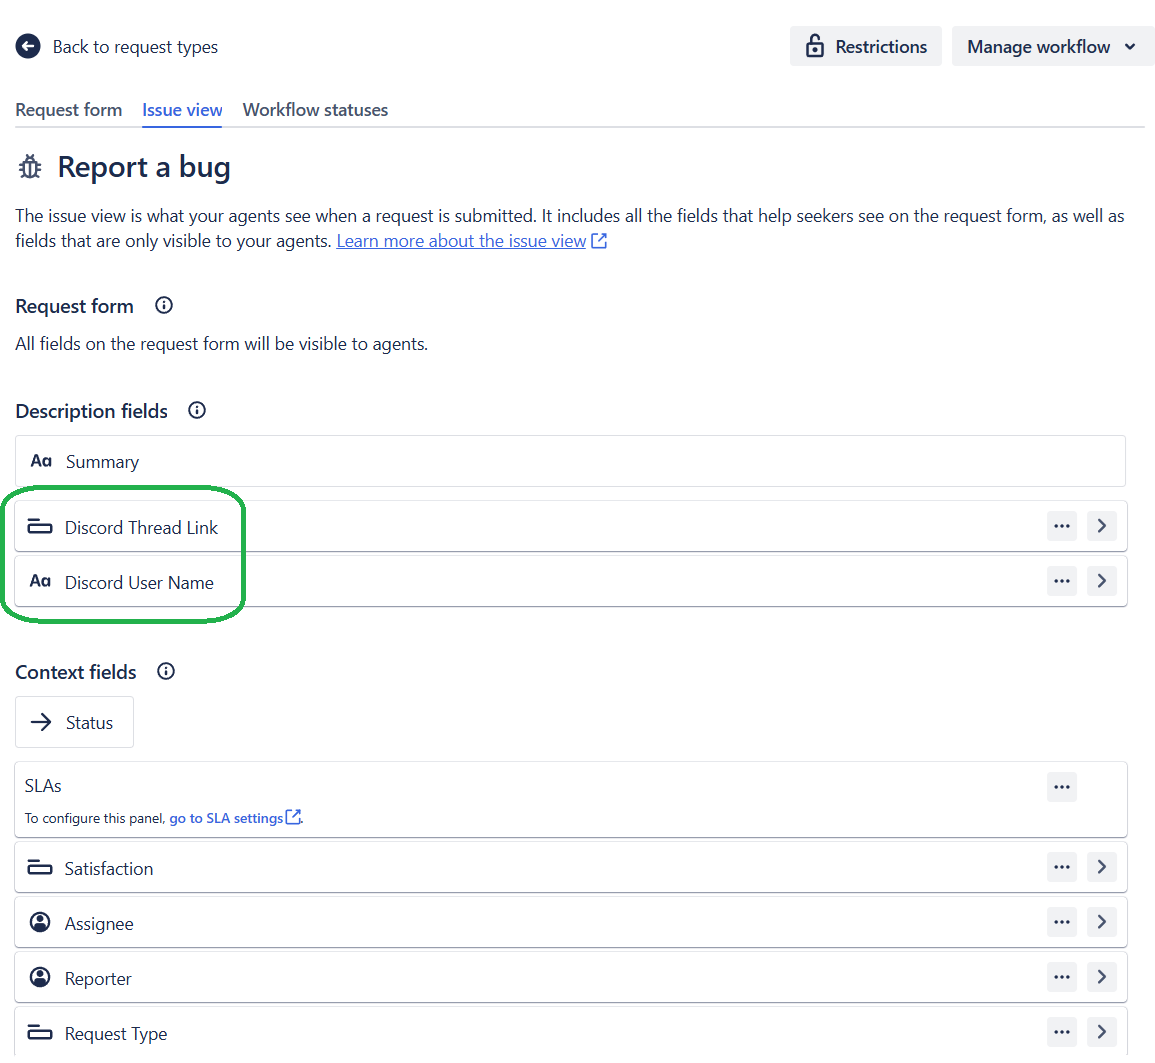Open the Learn more about the issue view link
This screenshot has width=1155, height=1063.
[461, 240]
